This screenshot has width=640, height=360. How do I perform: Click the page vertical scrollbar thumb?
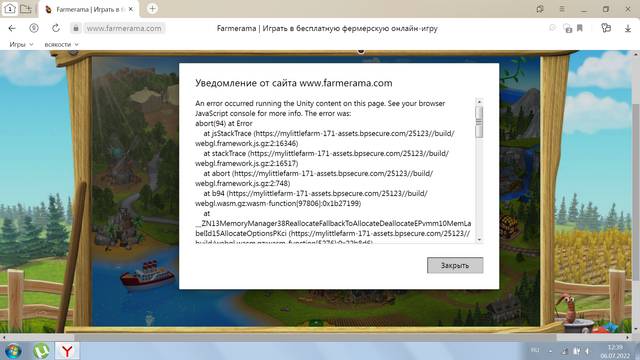pos(636,192)
